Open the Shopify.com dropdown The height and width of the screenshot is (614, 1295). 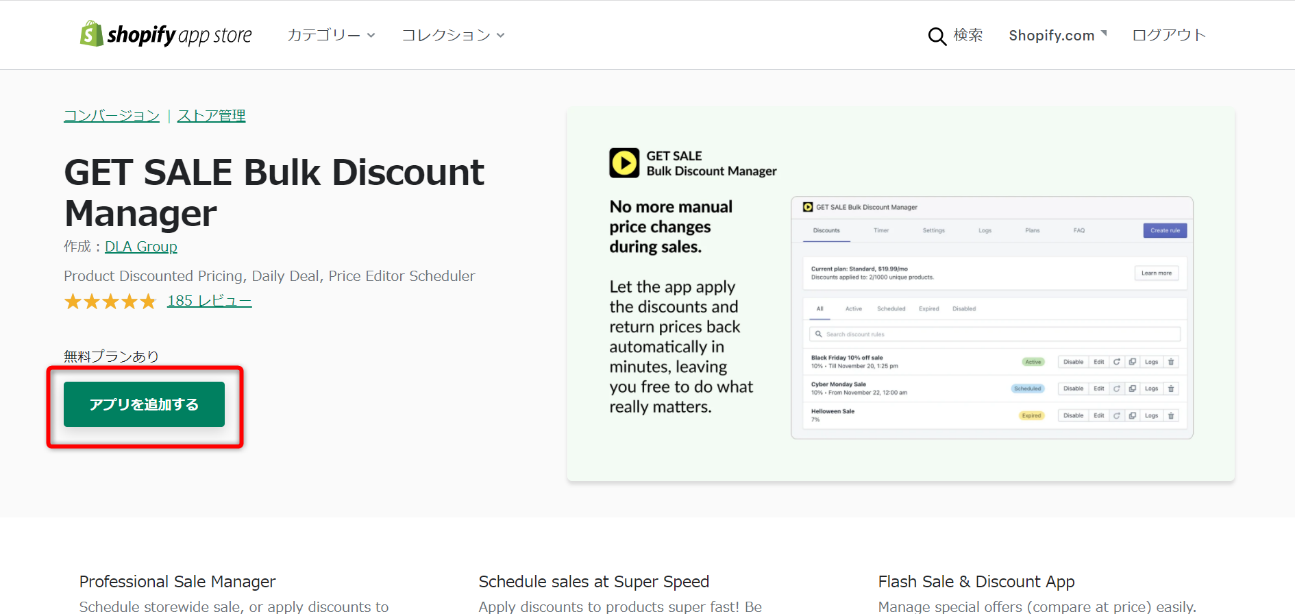click(x=1058, y=35)
